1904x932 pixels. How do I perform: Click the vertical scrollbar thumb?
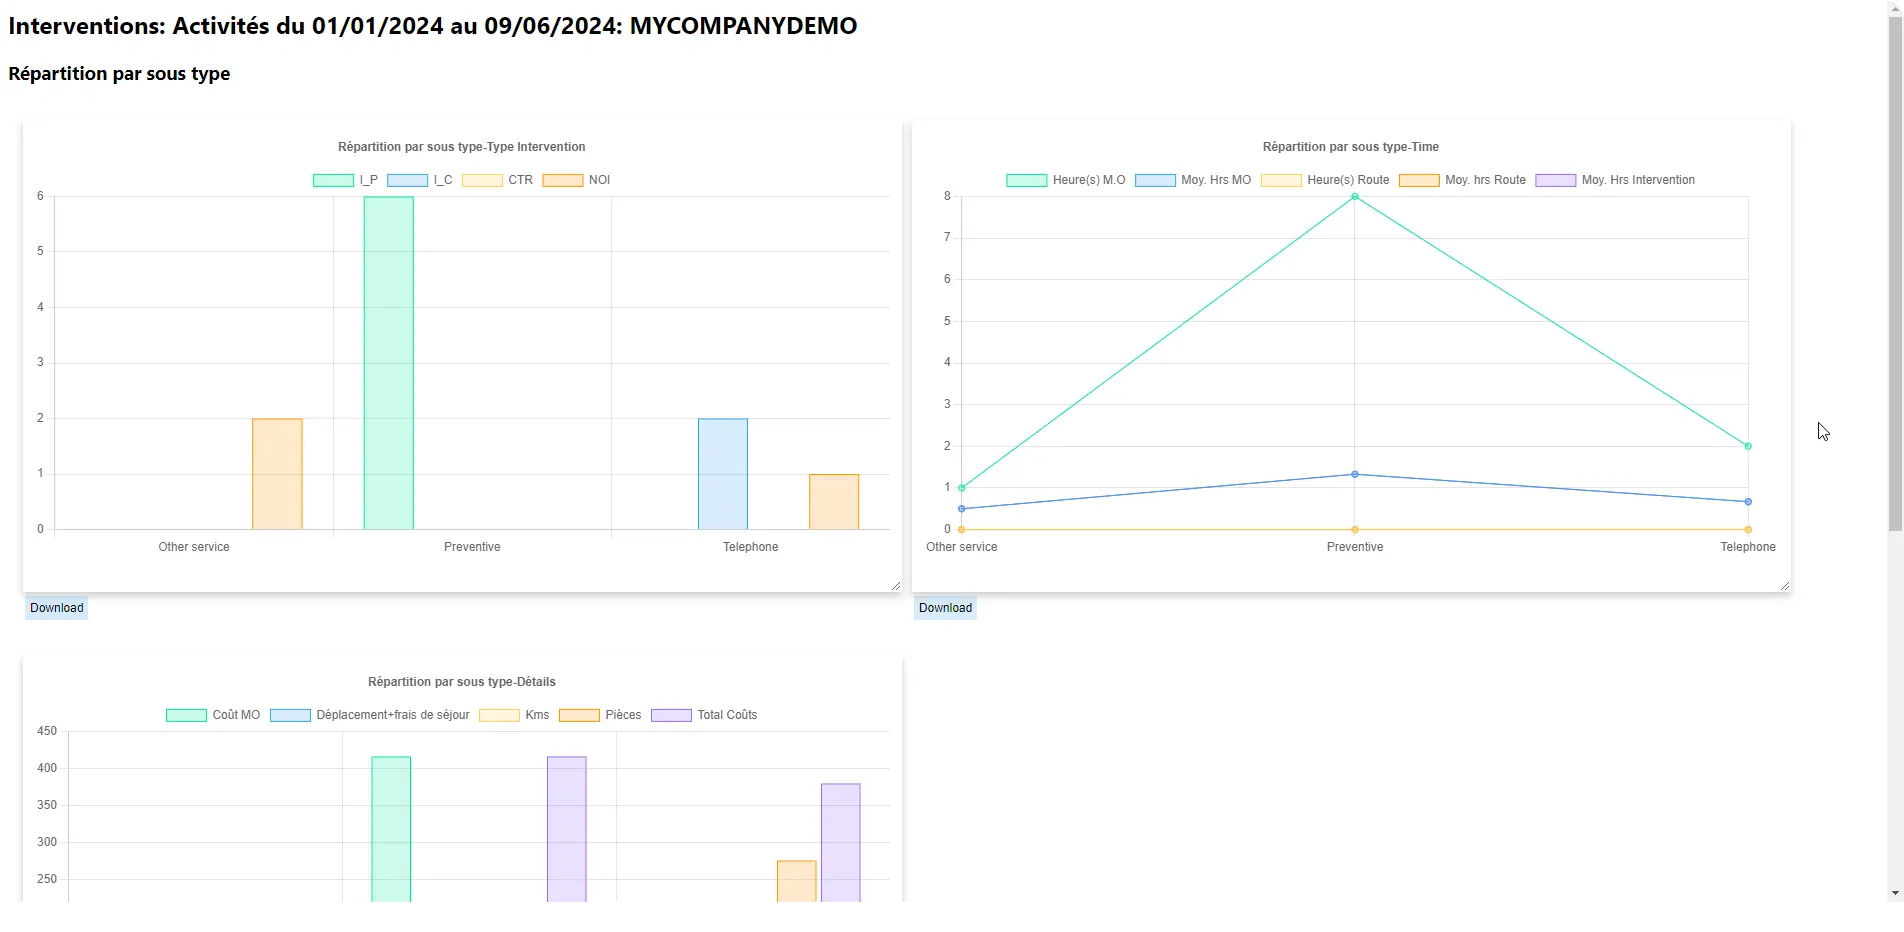(1895, 274)
